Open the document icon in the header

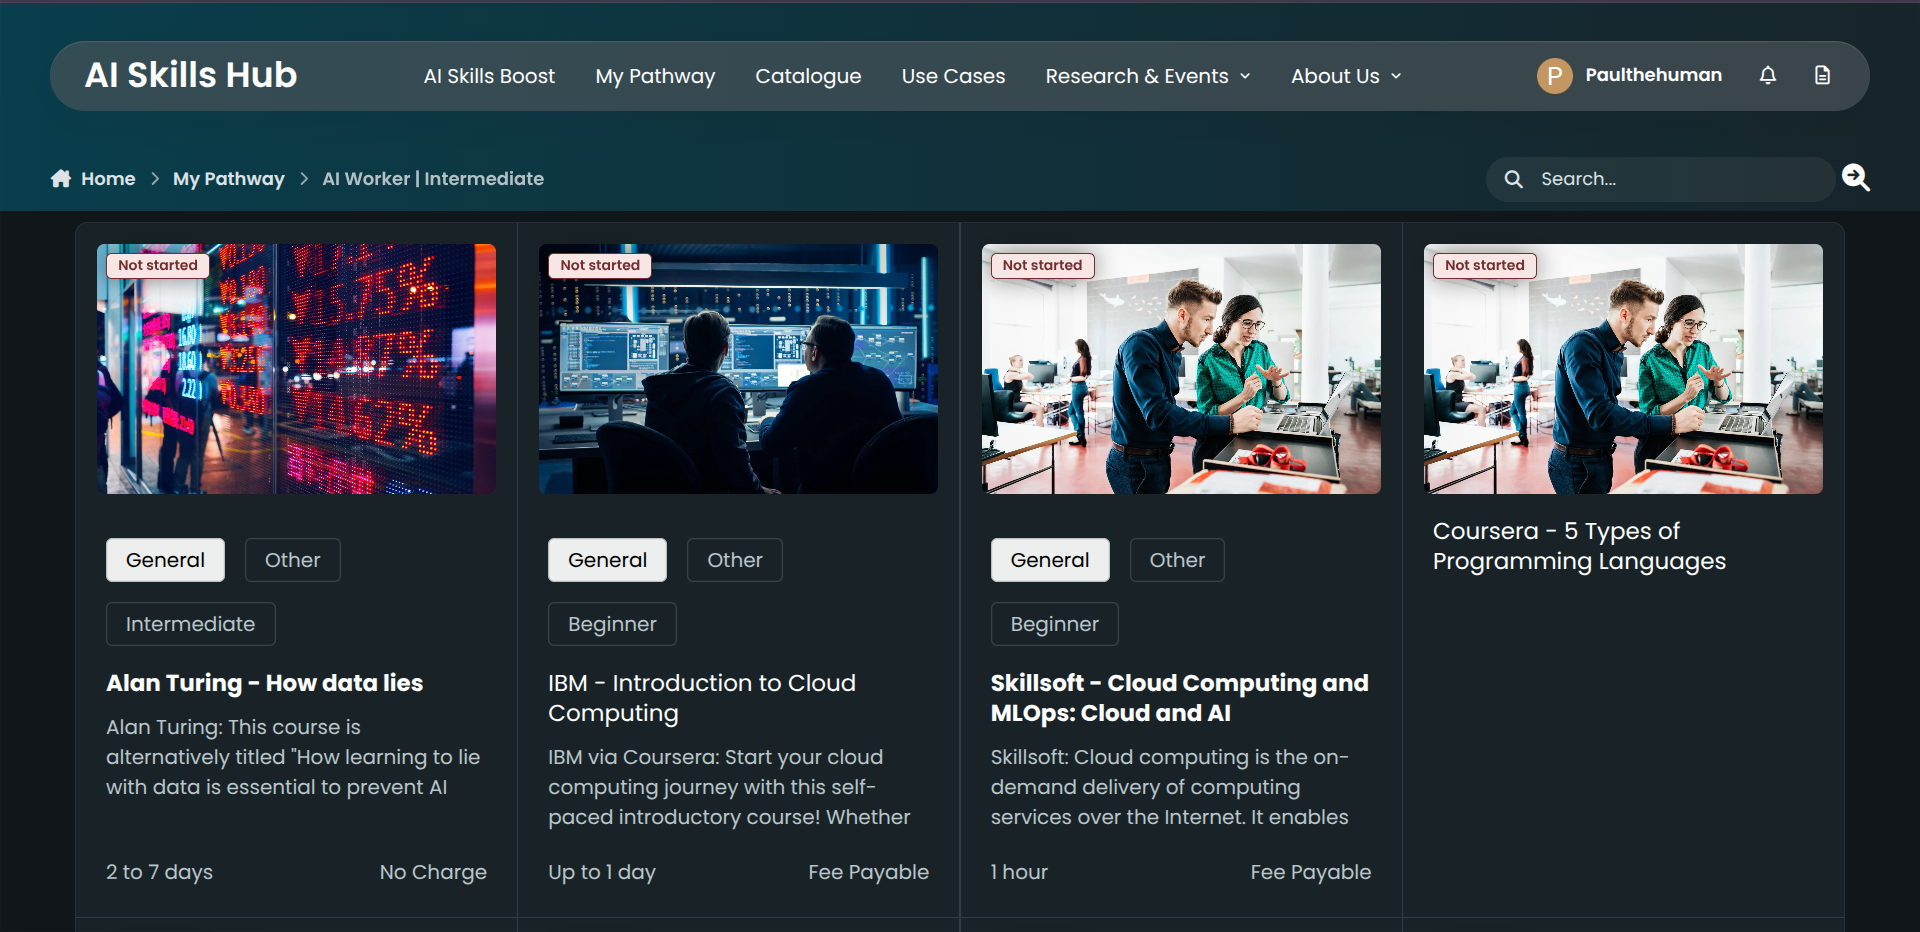tap(1822, 75)
